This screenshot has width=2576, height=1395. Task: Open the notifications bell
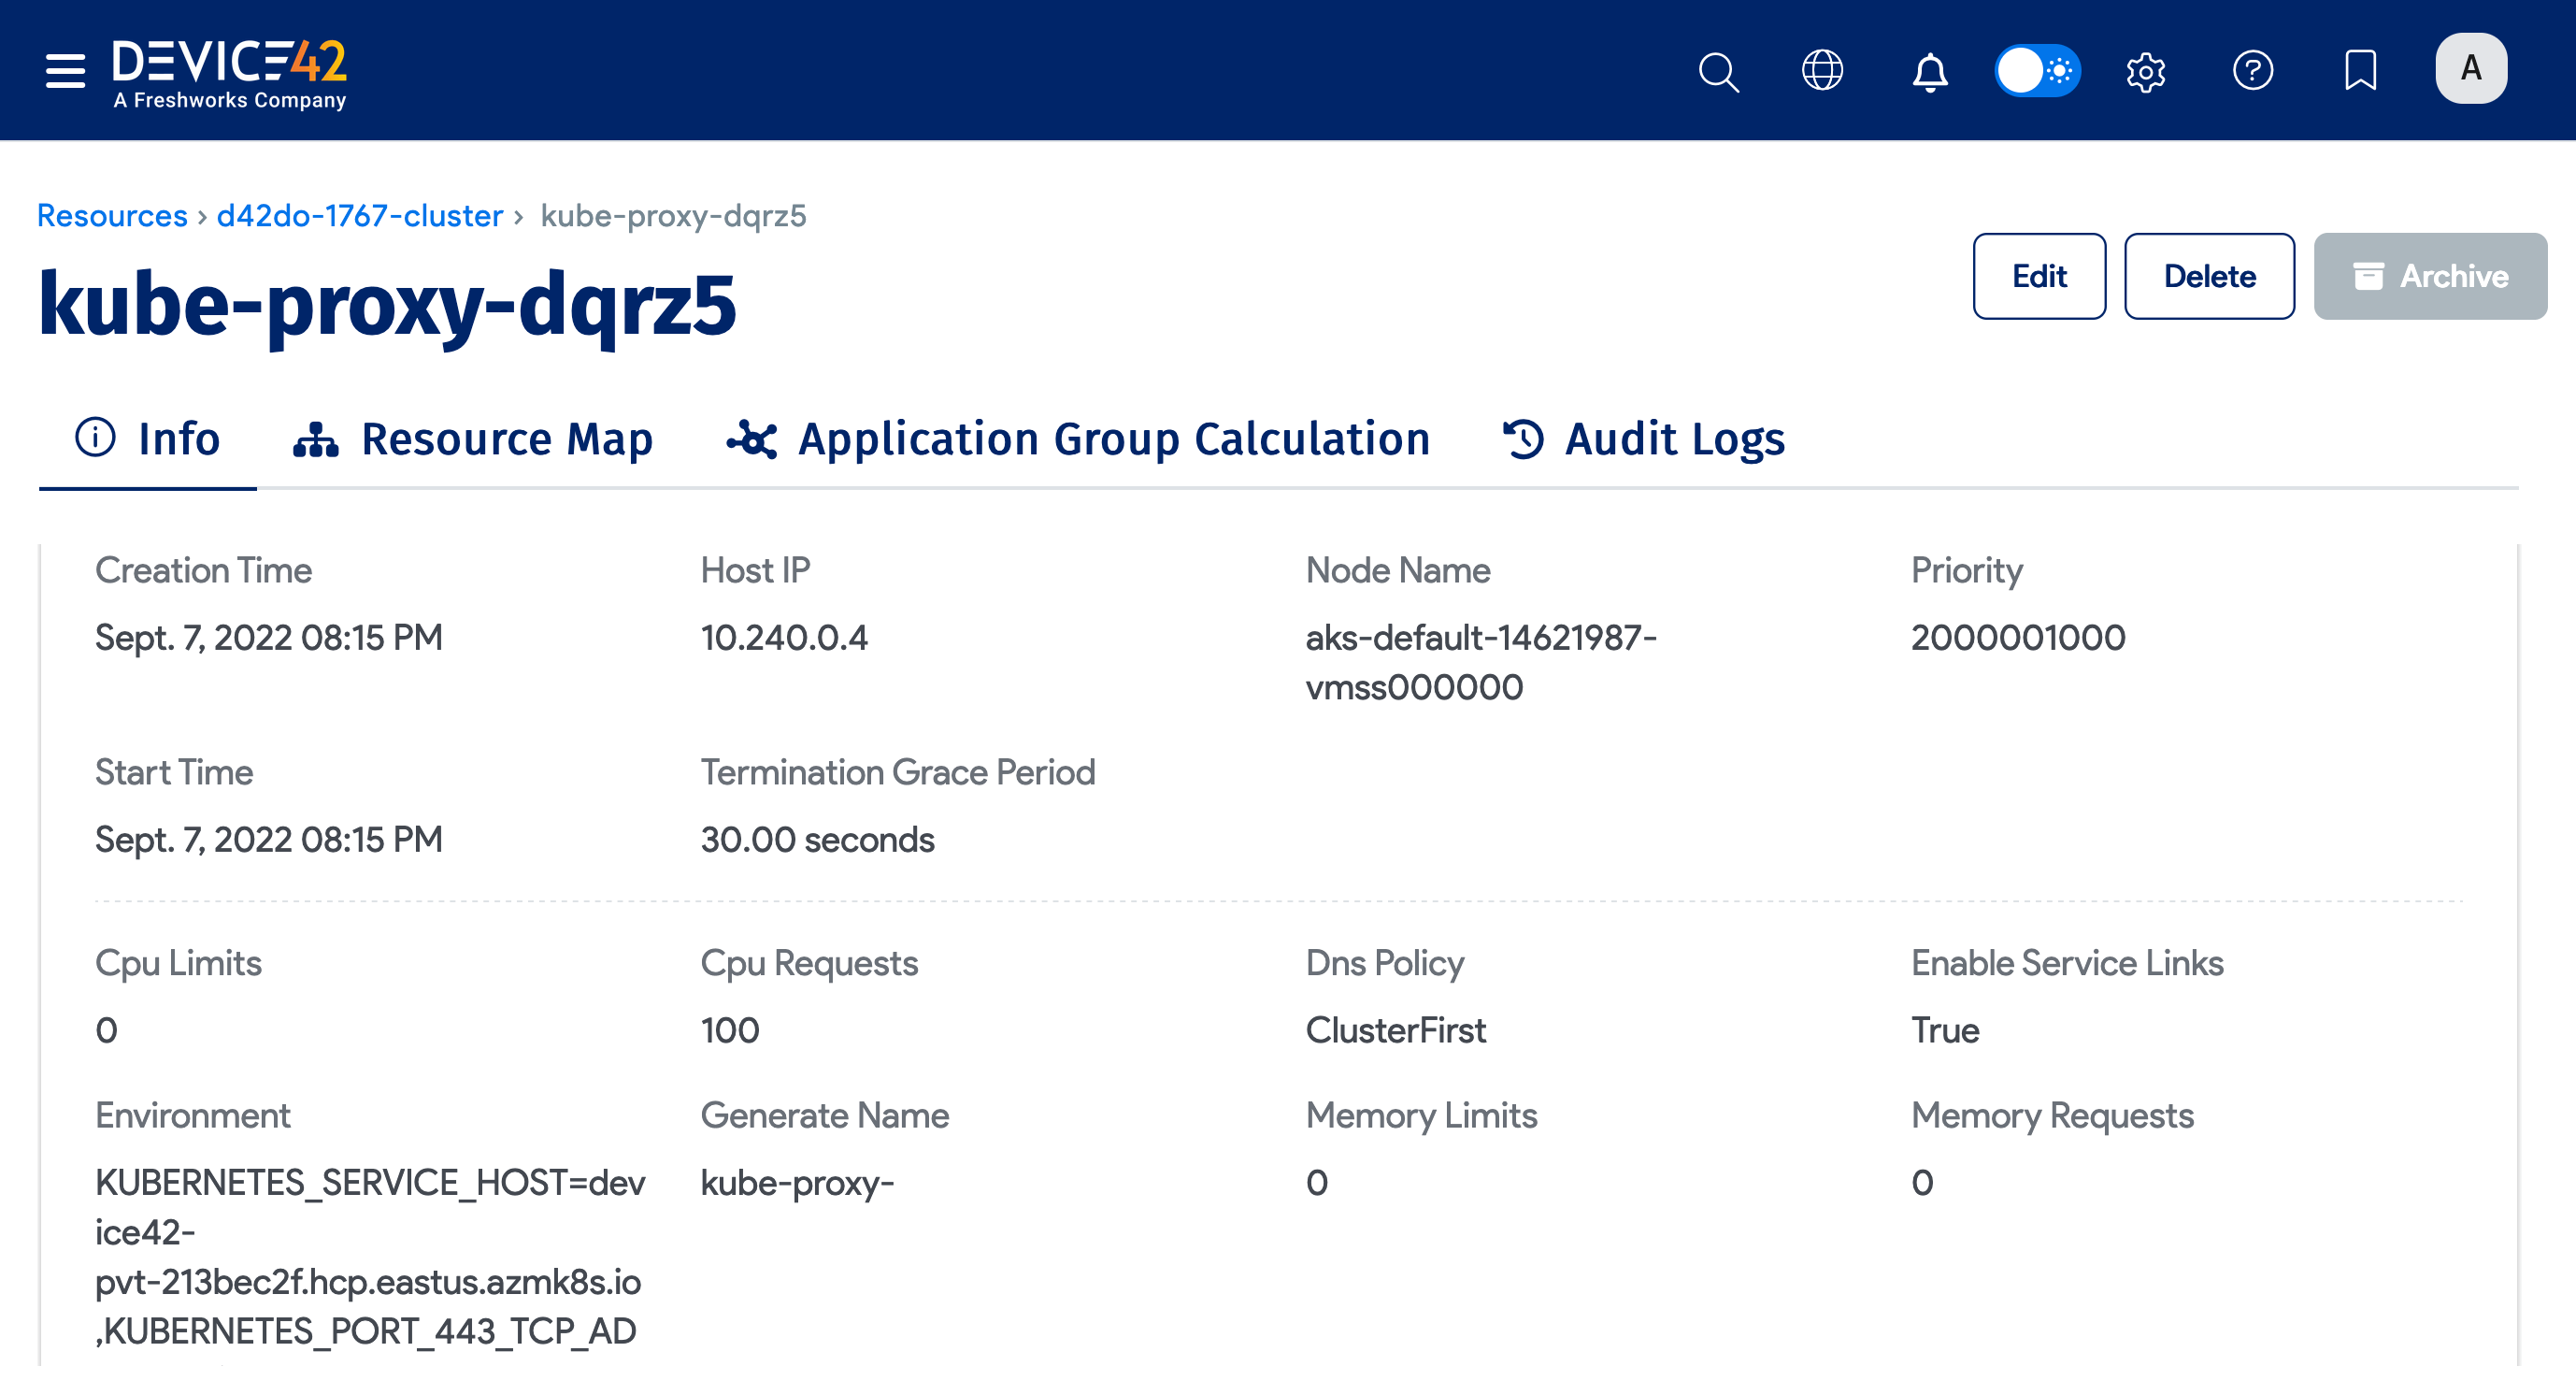[1929, 71]
